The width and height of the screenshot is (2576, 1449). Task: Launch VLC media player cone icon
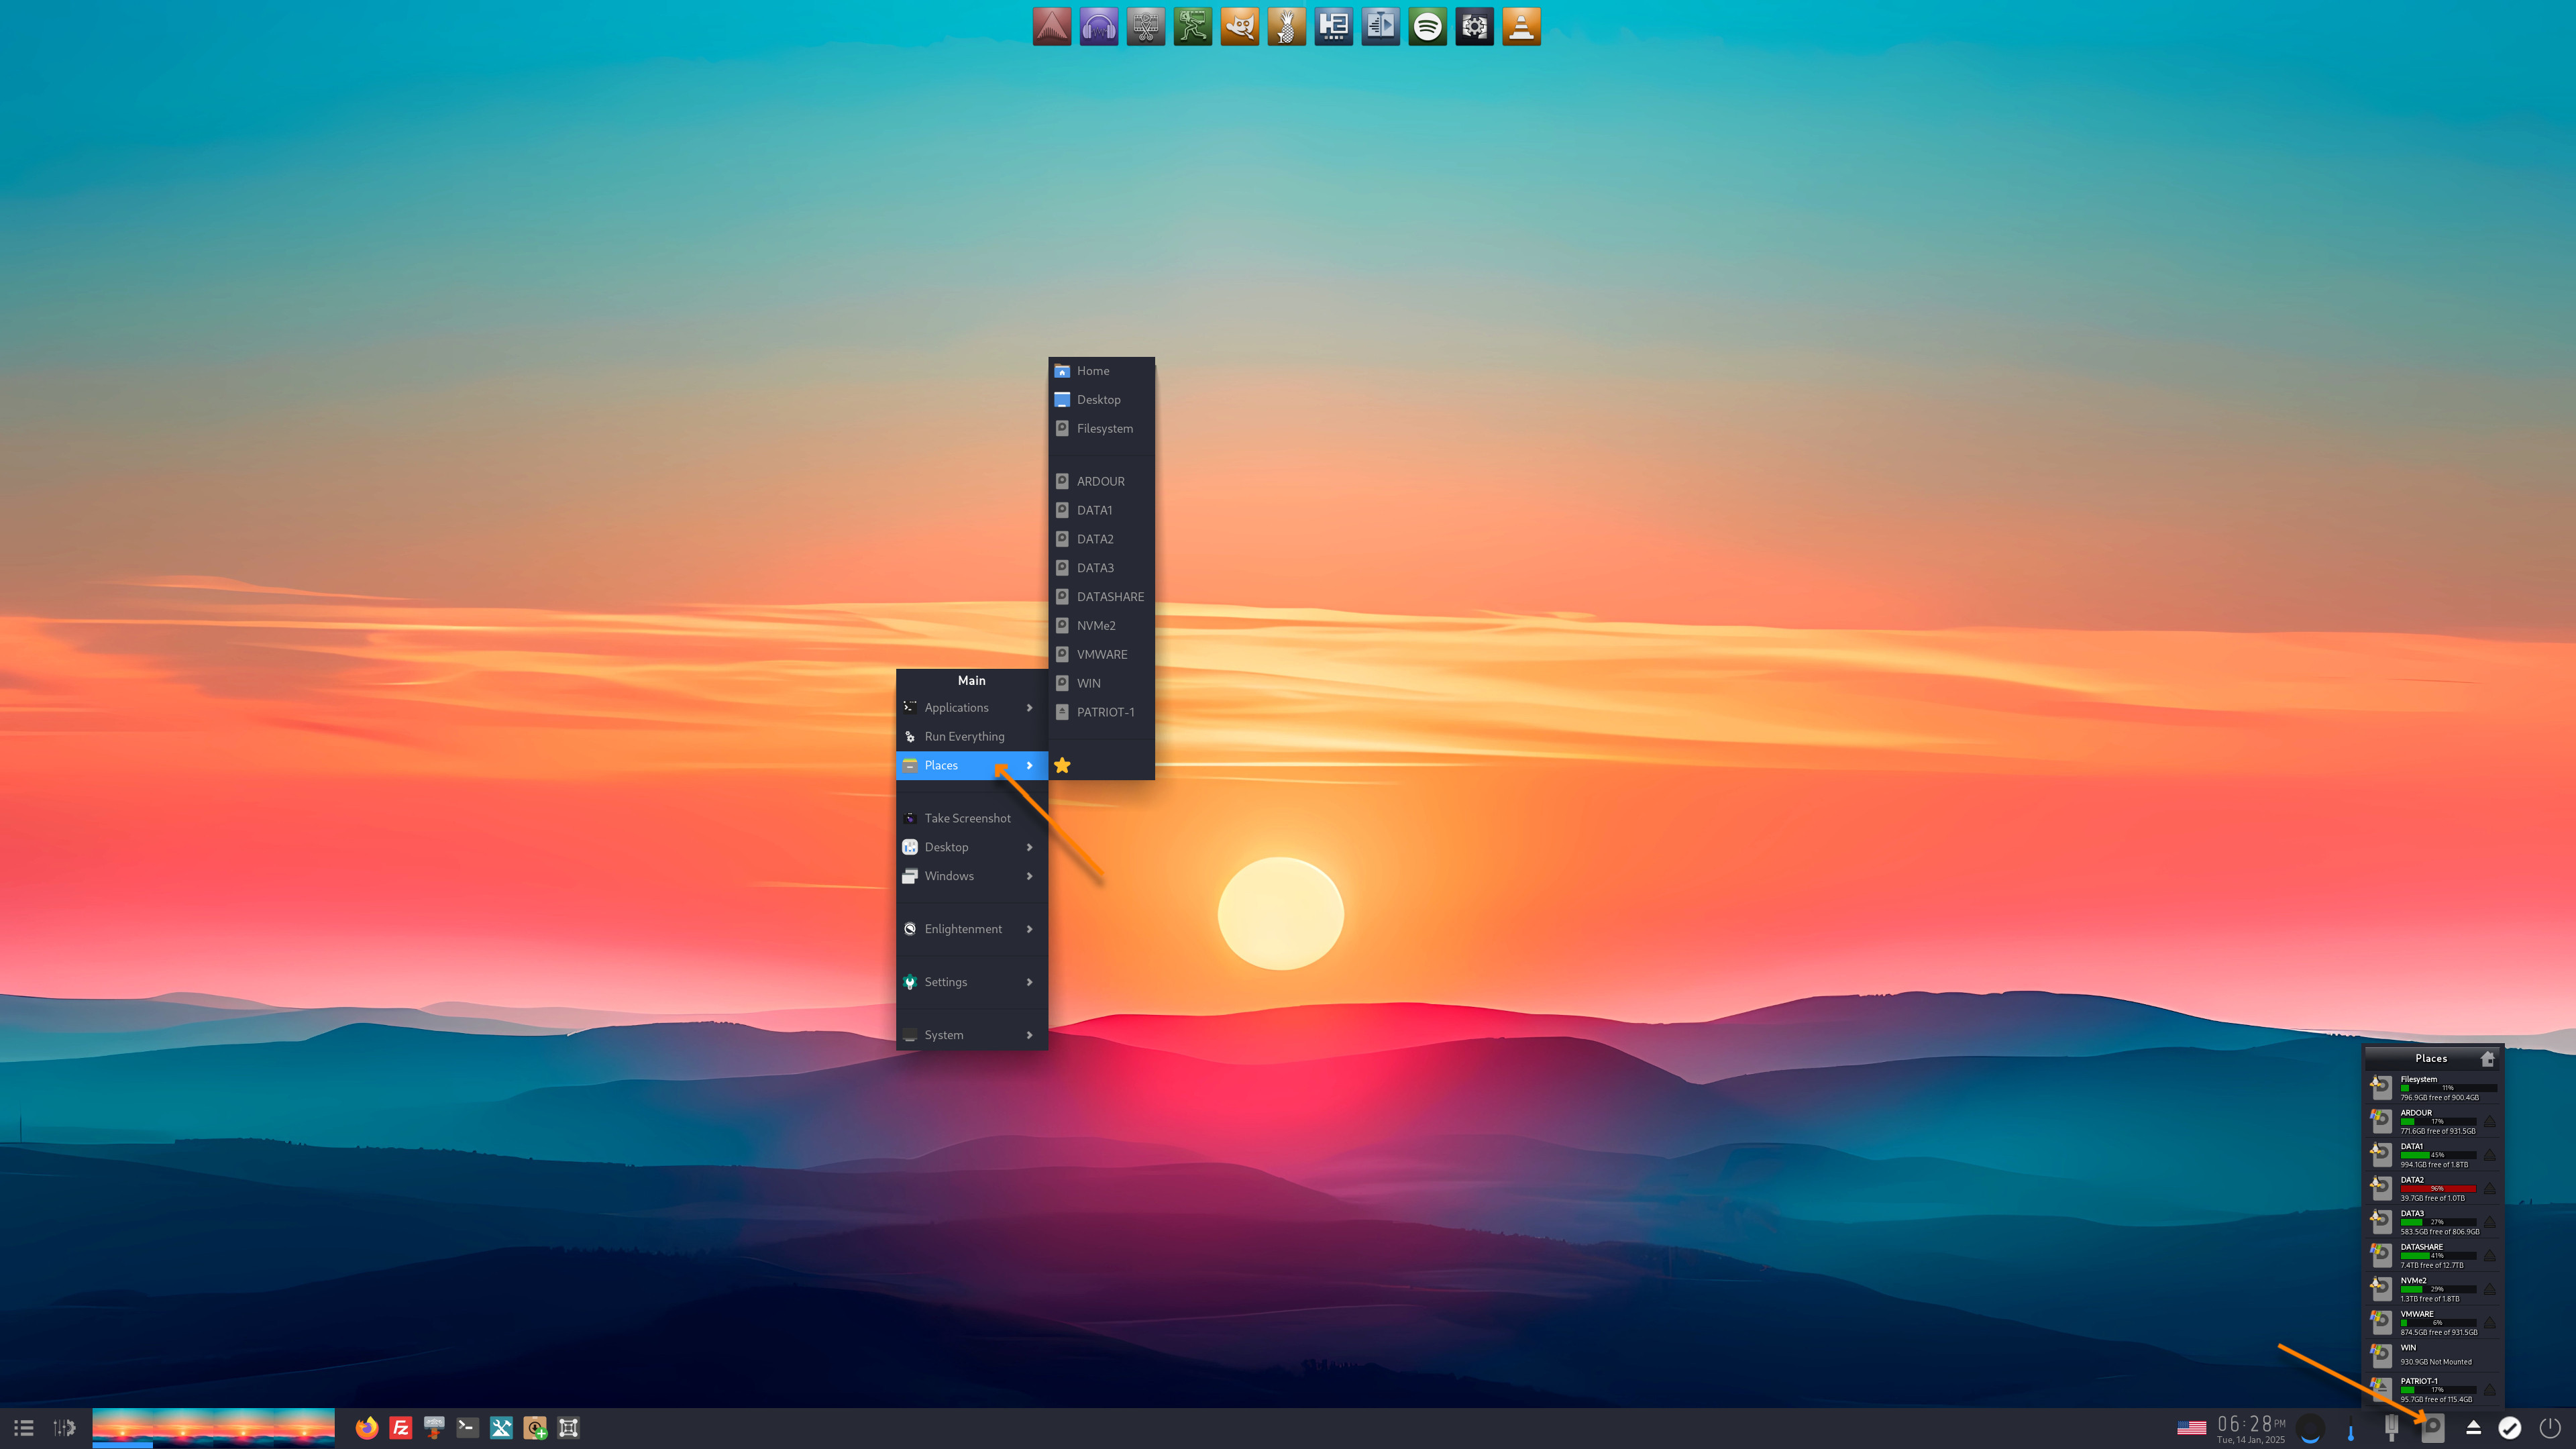(x=1521, y=27)
